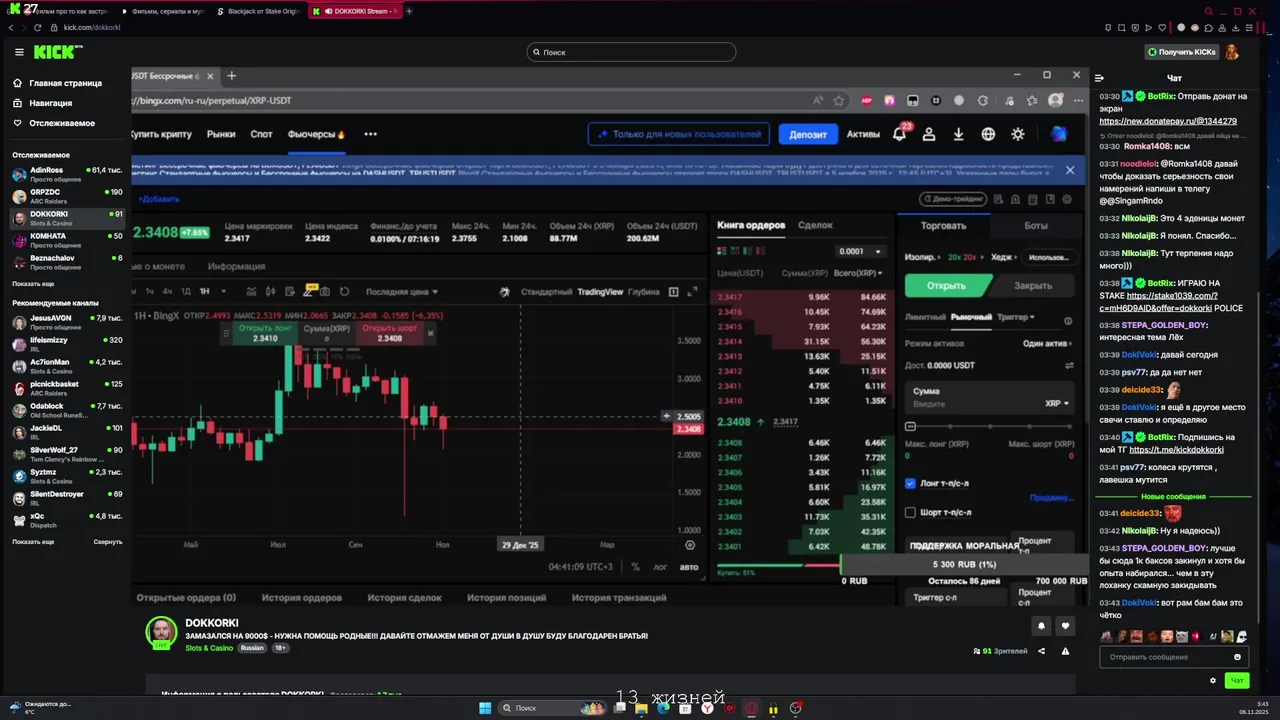This screenshot has height=720, width=1280.
Task: Open Спот in the BingX menu
Action: point(261,134)
